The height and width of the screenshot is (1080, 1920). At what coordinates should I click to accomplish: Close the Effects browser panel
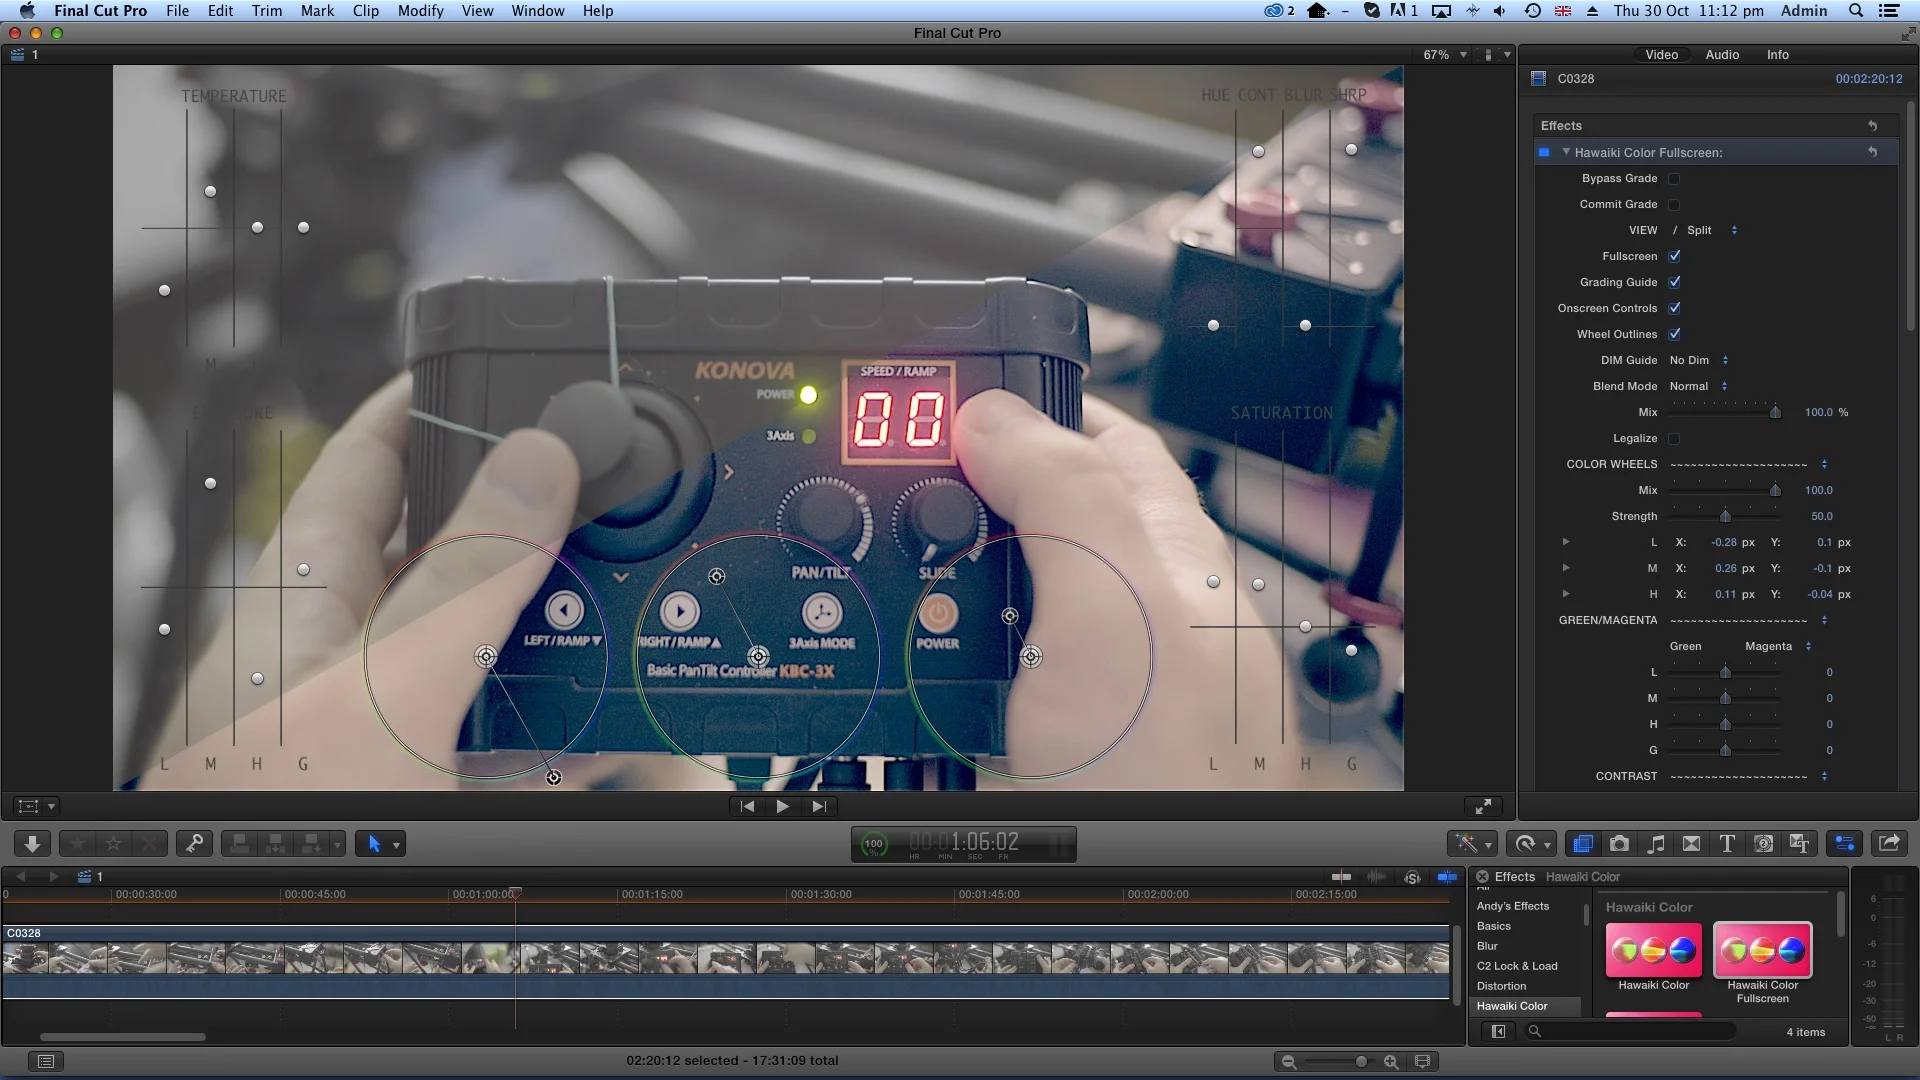pos(1483,877)
